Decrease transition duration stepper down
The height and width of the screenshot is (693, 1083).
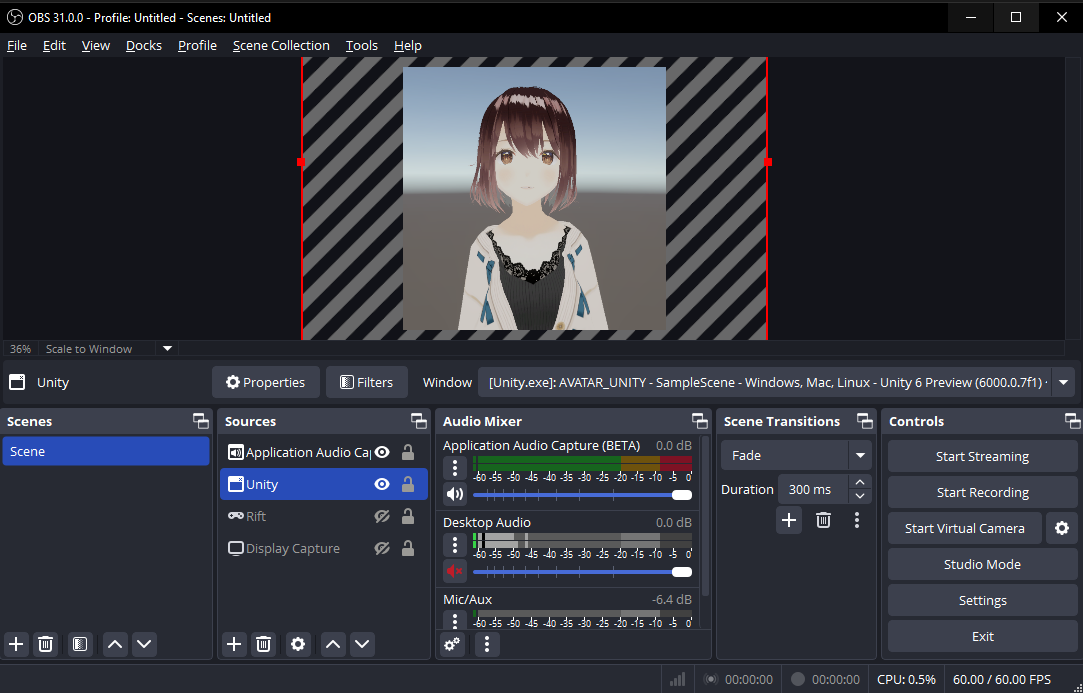coord(860,496)
